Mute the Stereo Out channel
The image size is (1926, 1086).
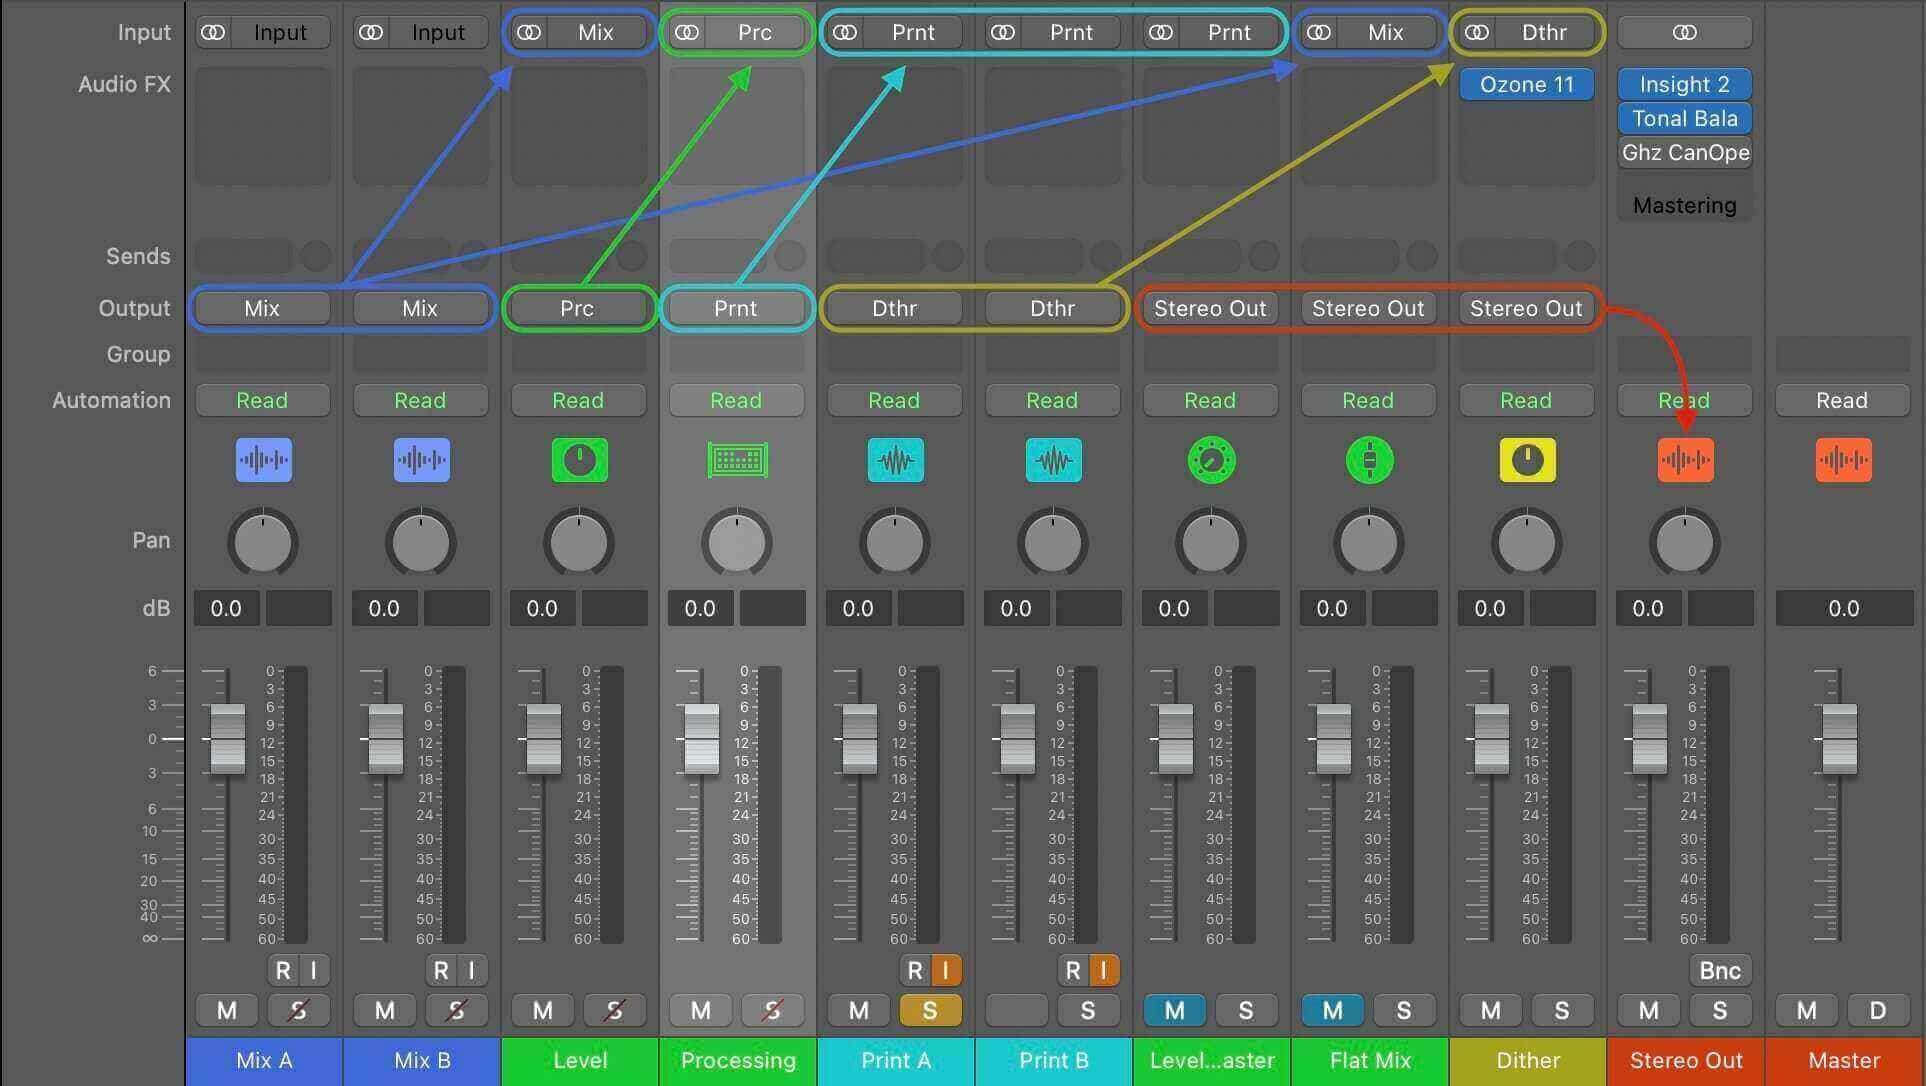[x=1649, y=1010]
